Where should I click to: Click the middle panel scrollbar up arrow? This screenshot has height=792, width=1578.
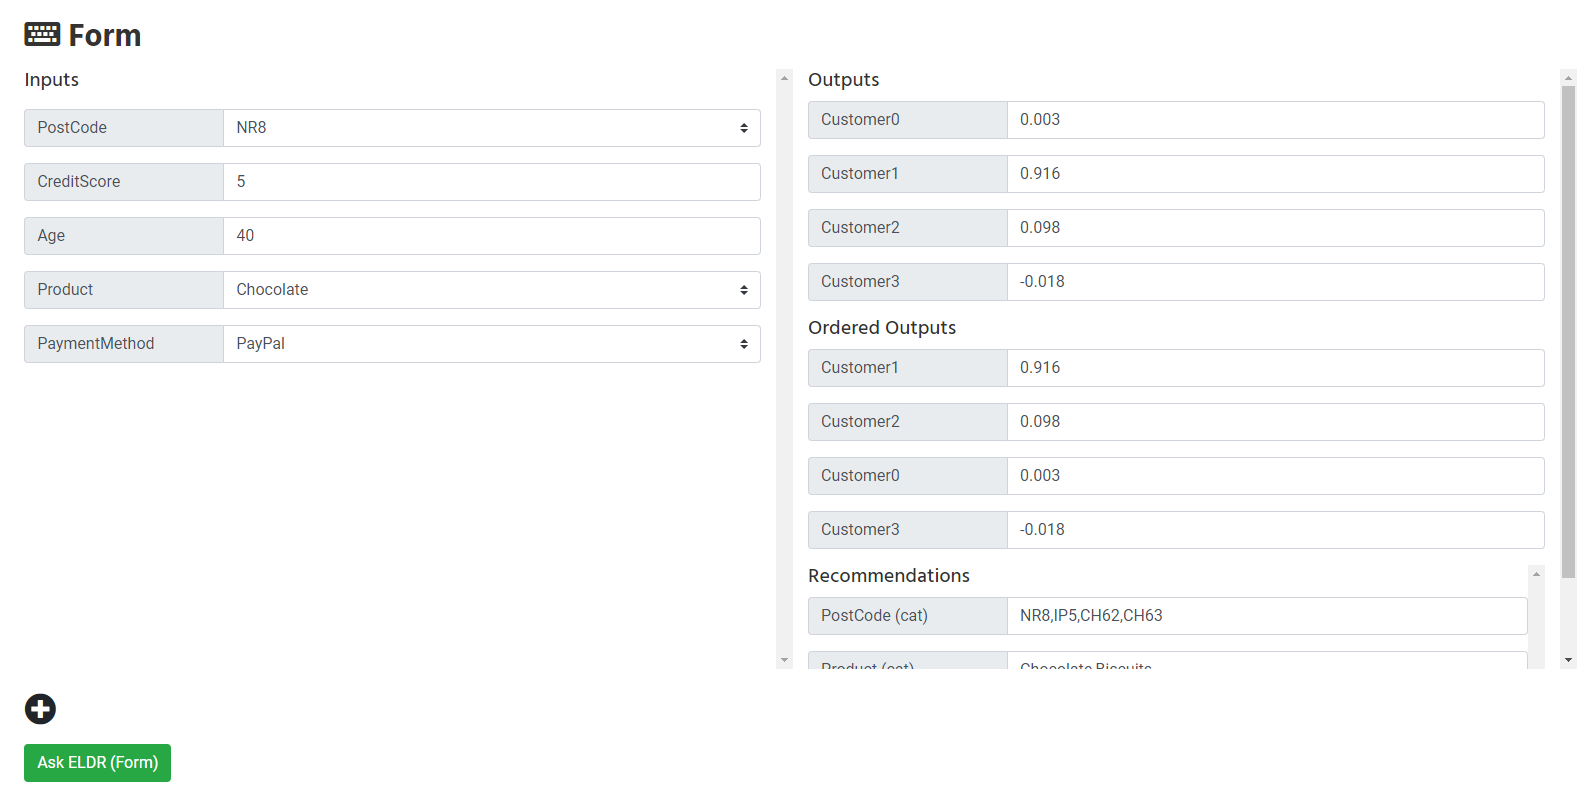point(784,77)
